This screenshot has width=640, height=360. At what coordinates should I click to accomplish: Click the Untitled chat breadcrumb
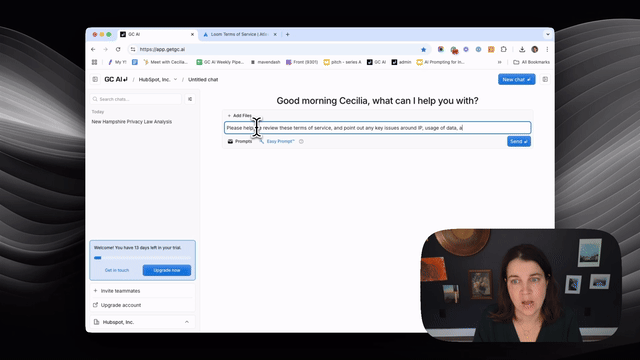tap(203, 79)
